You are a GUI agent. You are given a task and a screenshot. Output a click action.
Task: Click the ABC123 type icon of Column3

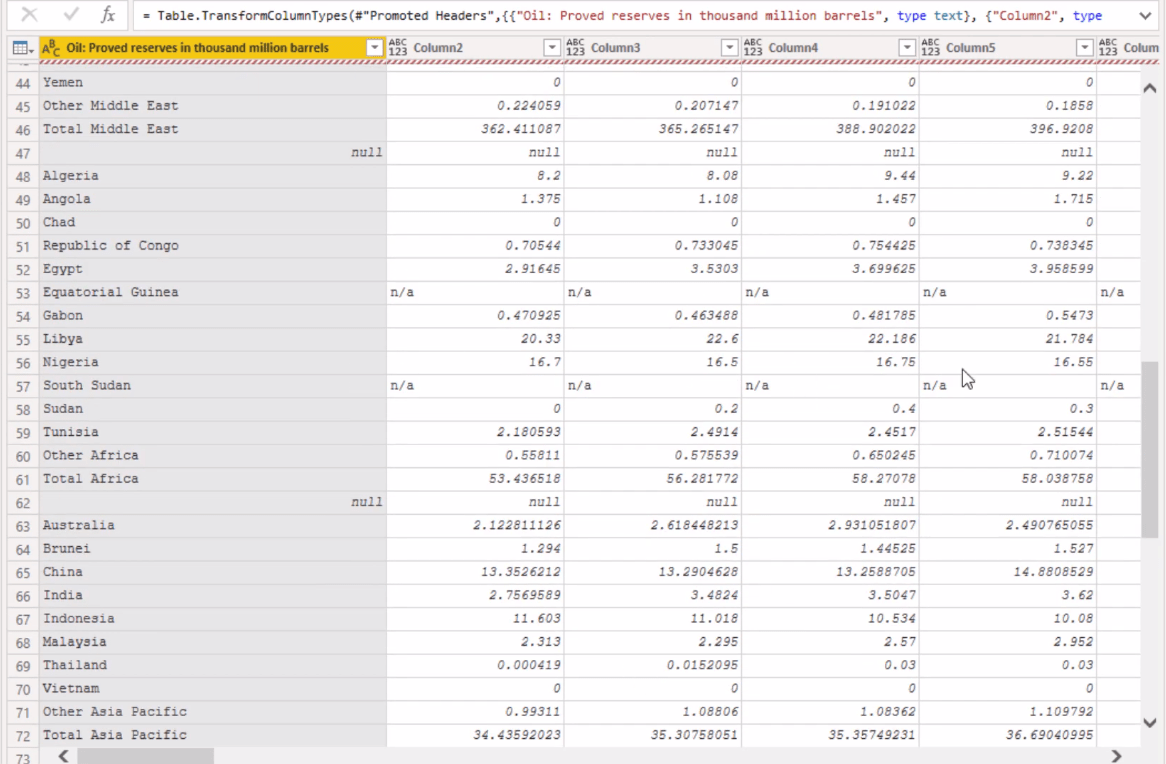576,48
